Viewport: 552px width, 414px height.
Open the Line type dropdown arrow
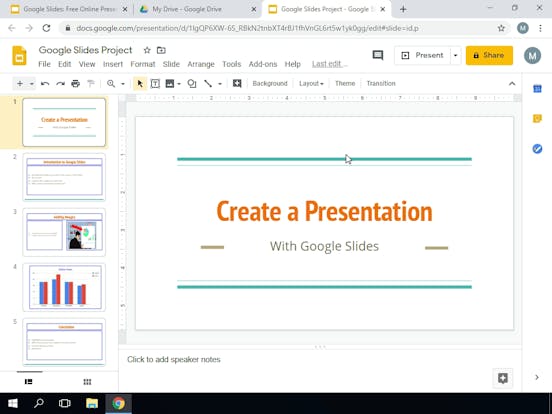coord(220,84)
